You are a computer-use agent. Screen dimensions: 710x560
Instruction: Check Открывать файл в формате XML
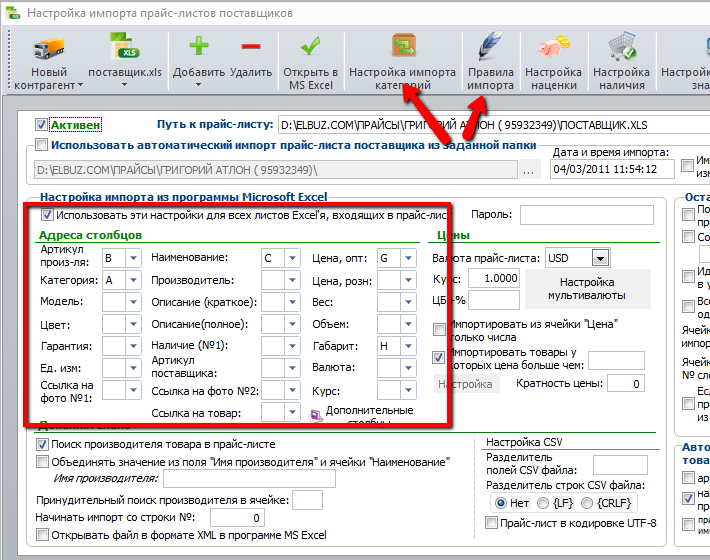pos(42,535)
